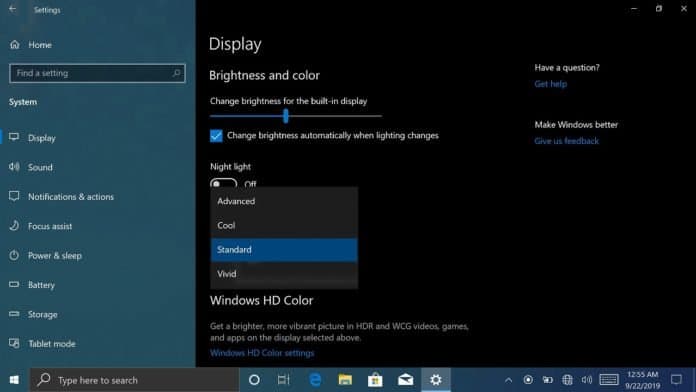Click the Storage drive icon in sidebar
The width and height of the screenshot is (696, 392).
click(x=14, y=314)
